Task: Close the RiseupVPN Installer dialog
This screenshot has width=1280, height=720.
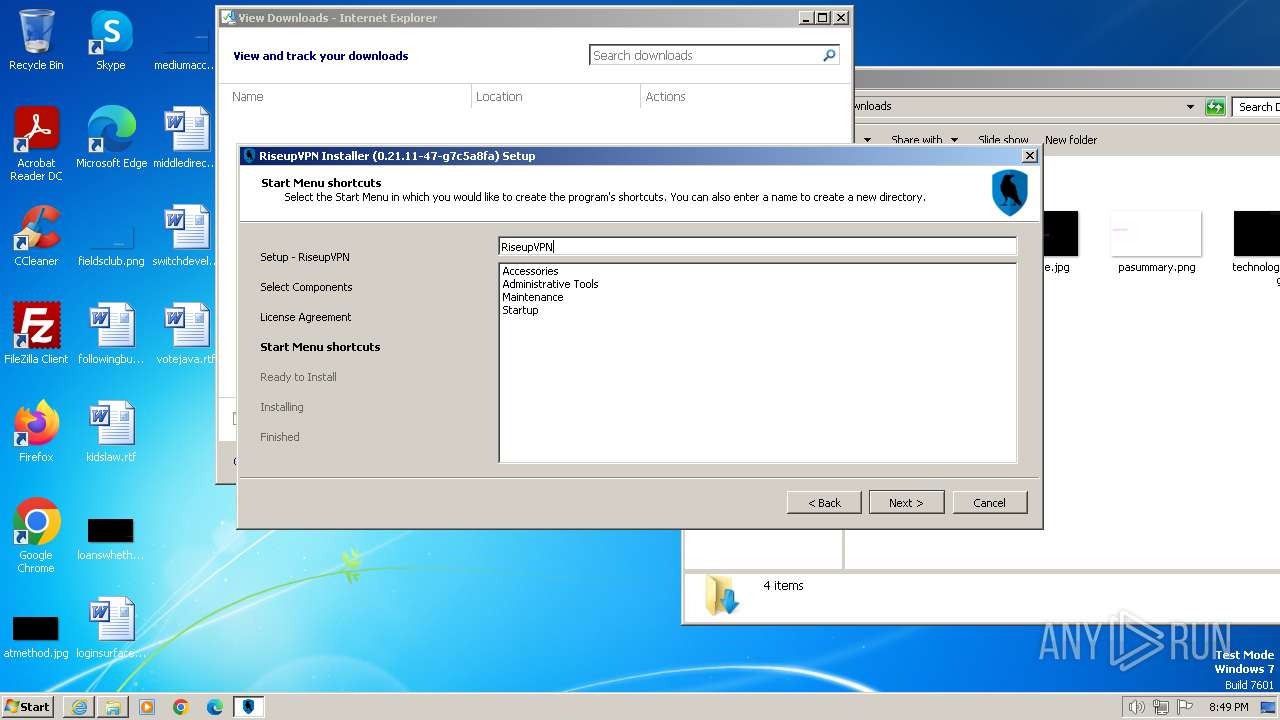Action: 1029,156
